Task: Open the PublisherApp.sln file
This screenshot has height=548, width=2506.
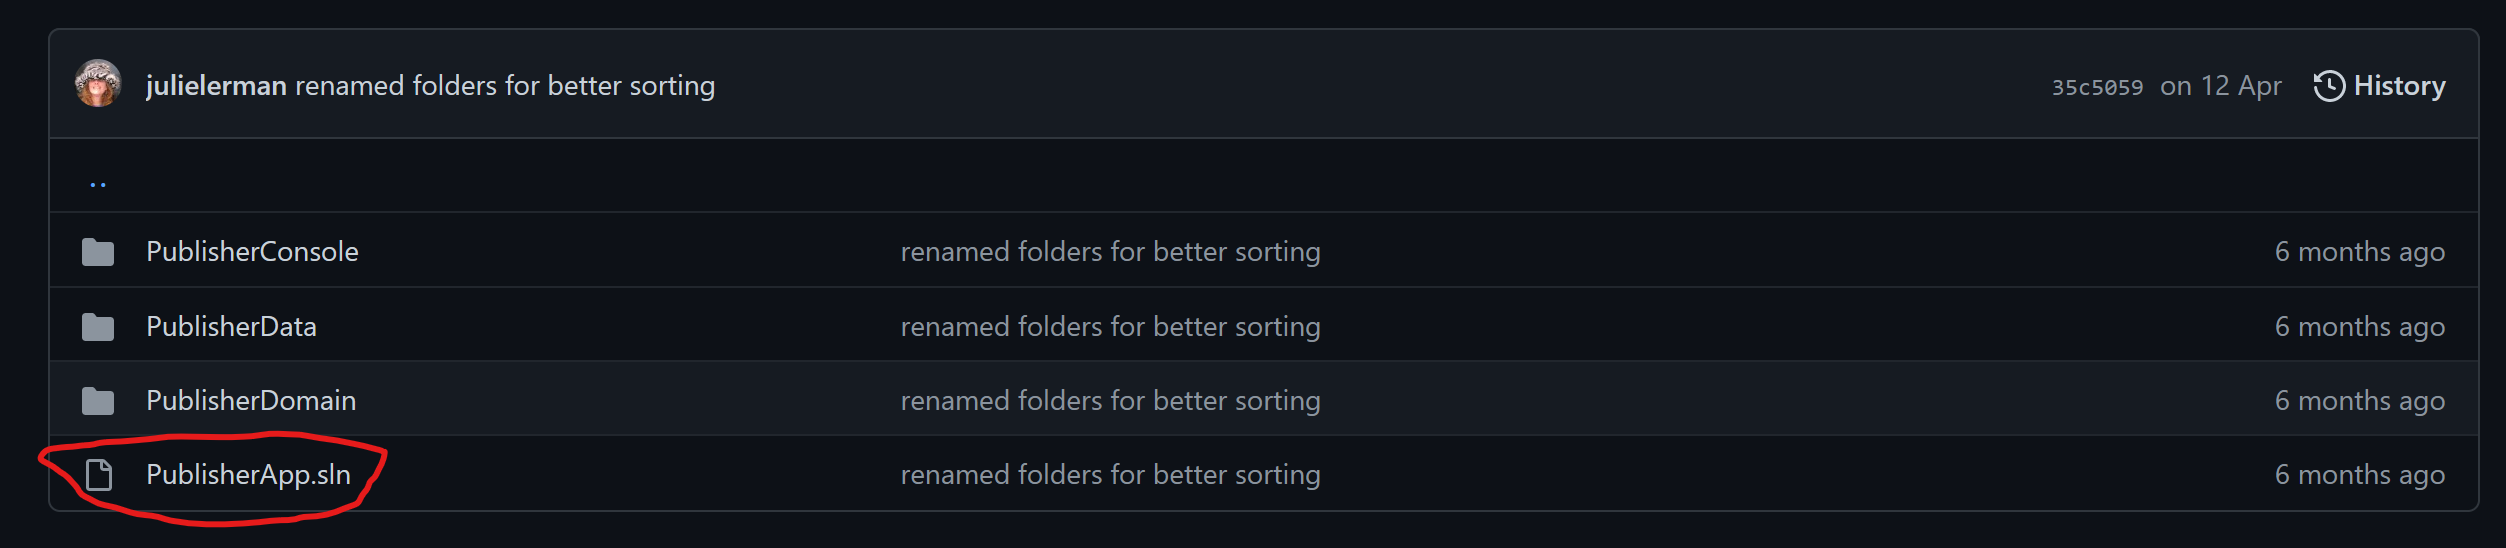Action: (x=248, y=475)
